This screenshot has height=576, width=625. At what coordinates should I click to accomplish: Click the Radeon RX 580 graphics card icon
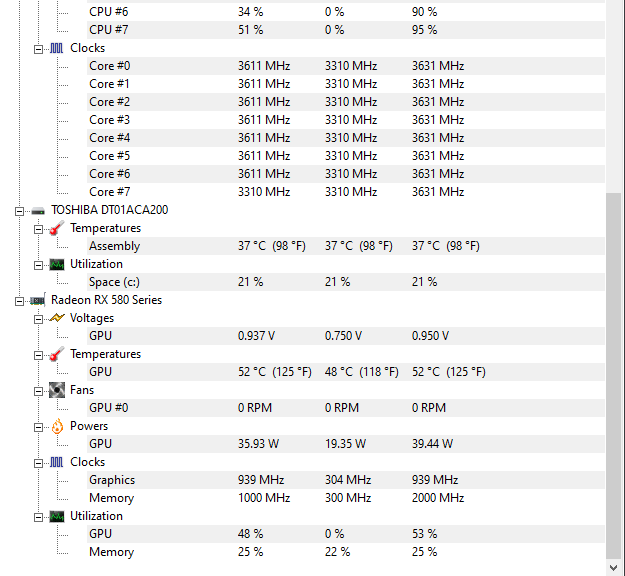point(38,300)
